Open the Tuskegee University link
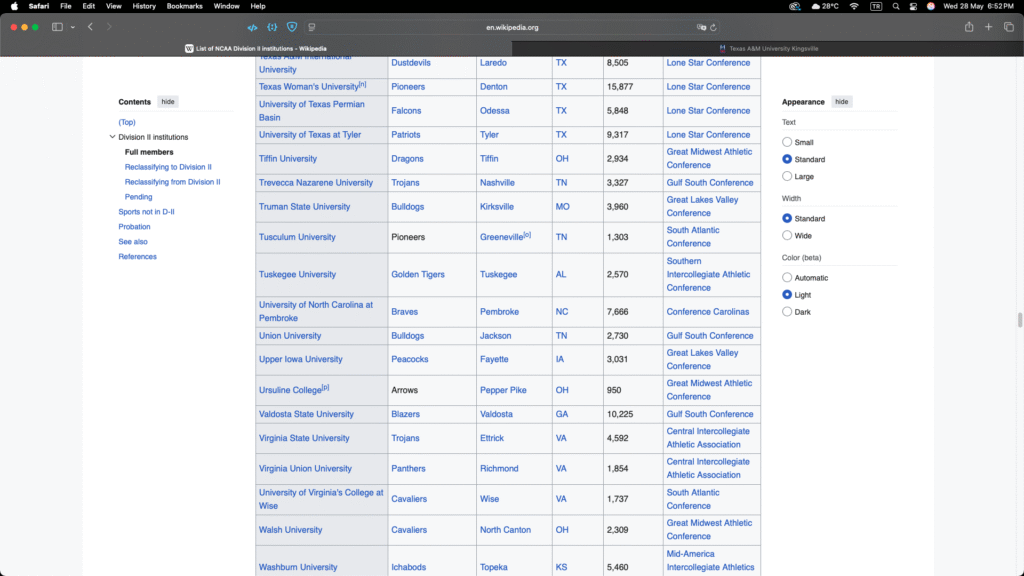Image resolution: width=1024 pixels, height=576 pixels. [297, 274]
